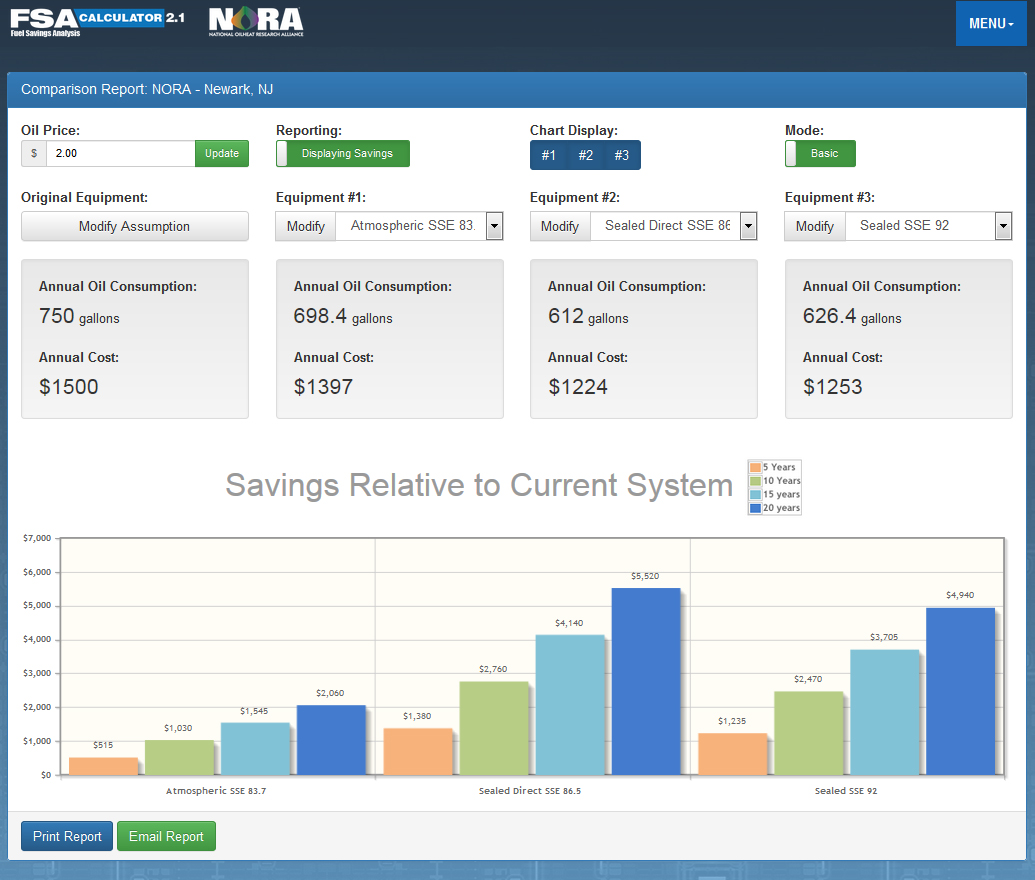Select chart display #2
This screenshot has width=1035, height=880.
pos(585,155)
